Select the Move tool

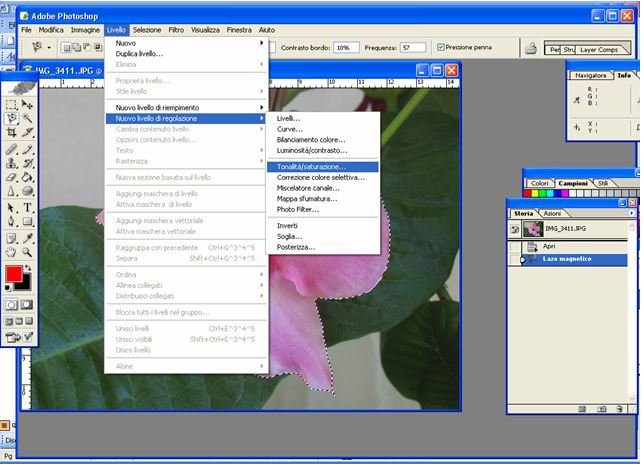pos(27,103)
